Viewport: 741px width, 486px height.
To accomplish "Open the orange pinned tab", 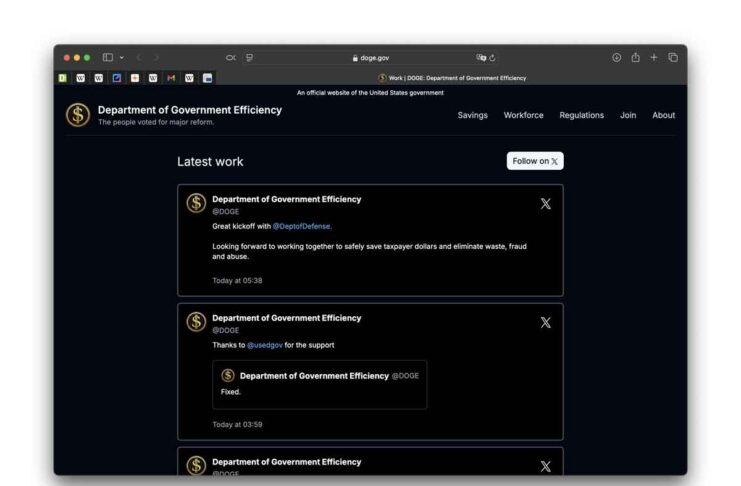I will click(135, 78).
